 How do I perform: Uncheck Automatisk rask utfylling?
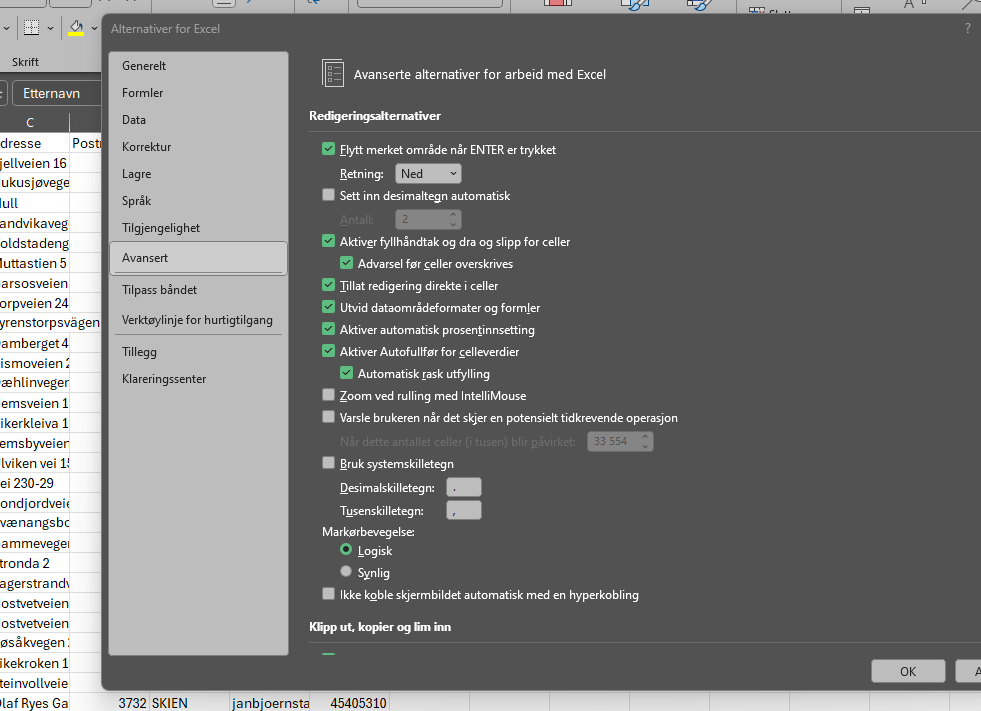click(x=346, y=373)
